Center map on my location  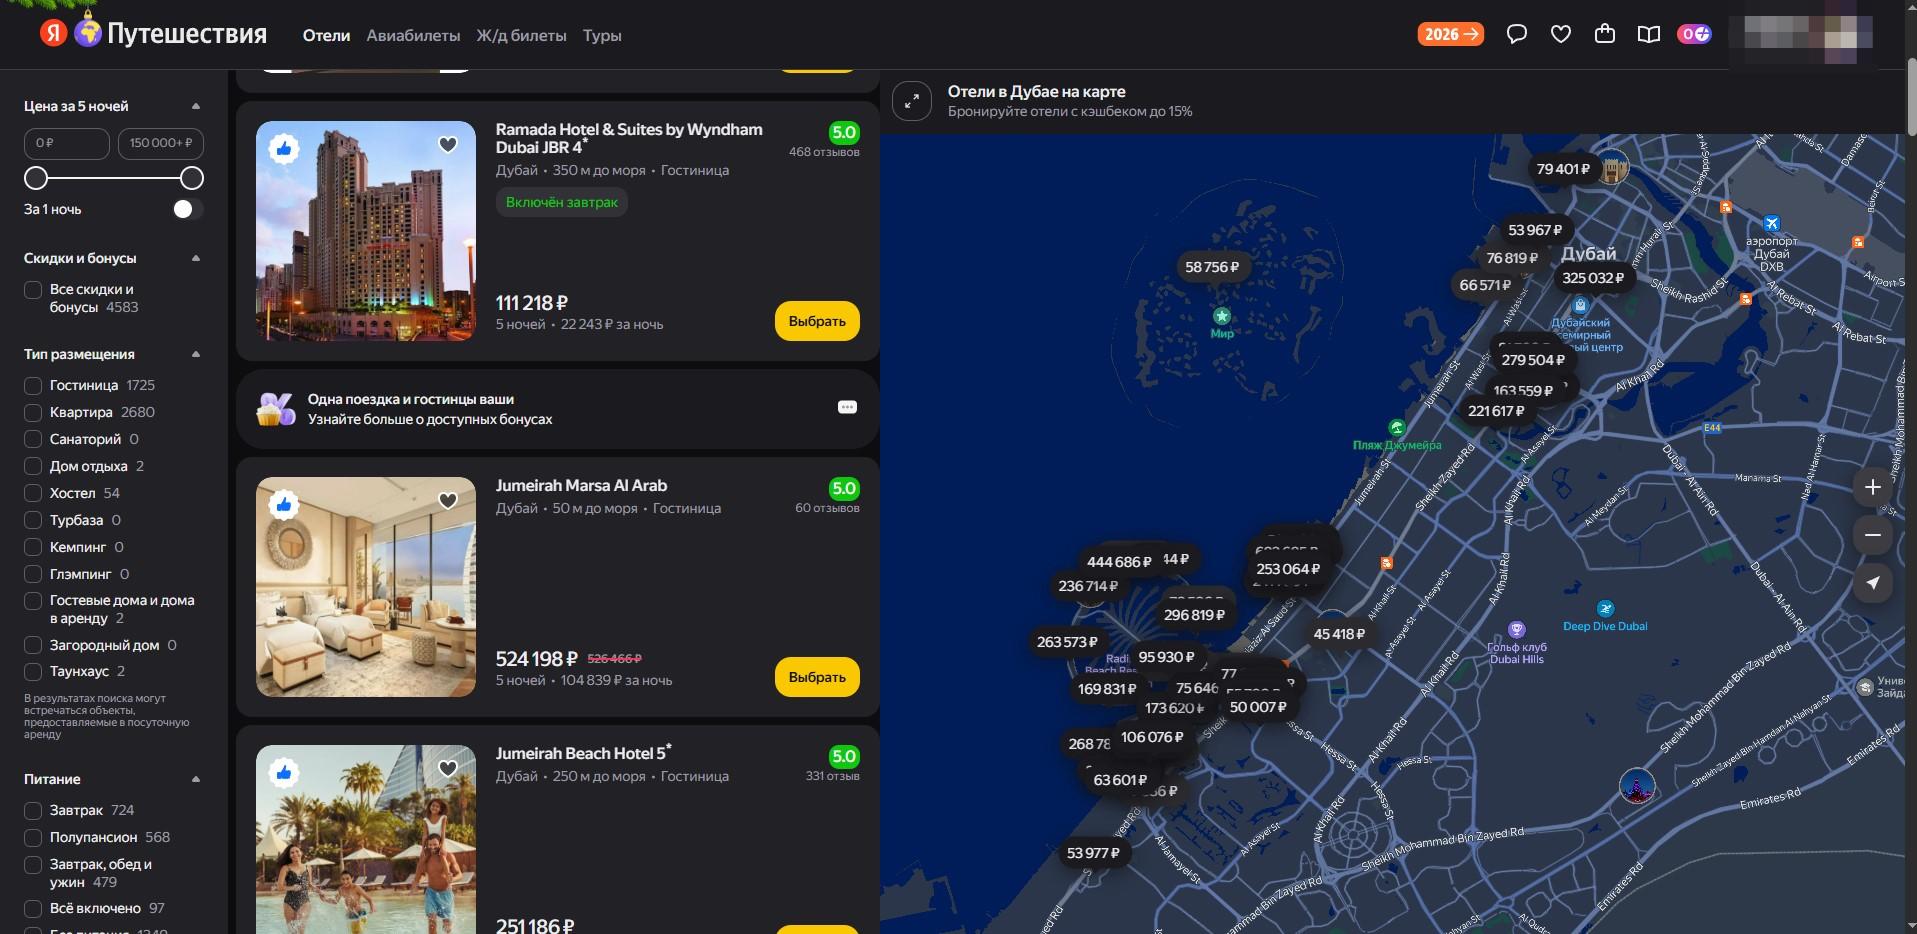1872,583
